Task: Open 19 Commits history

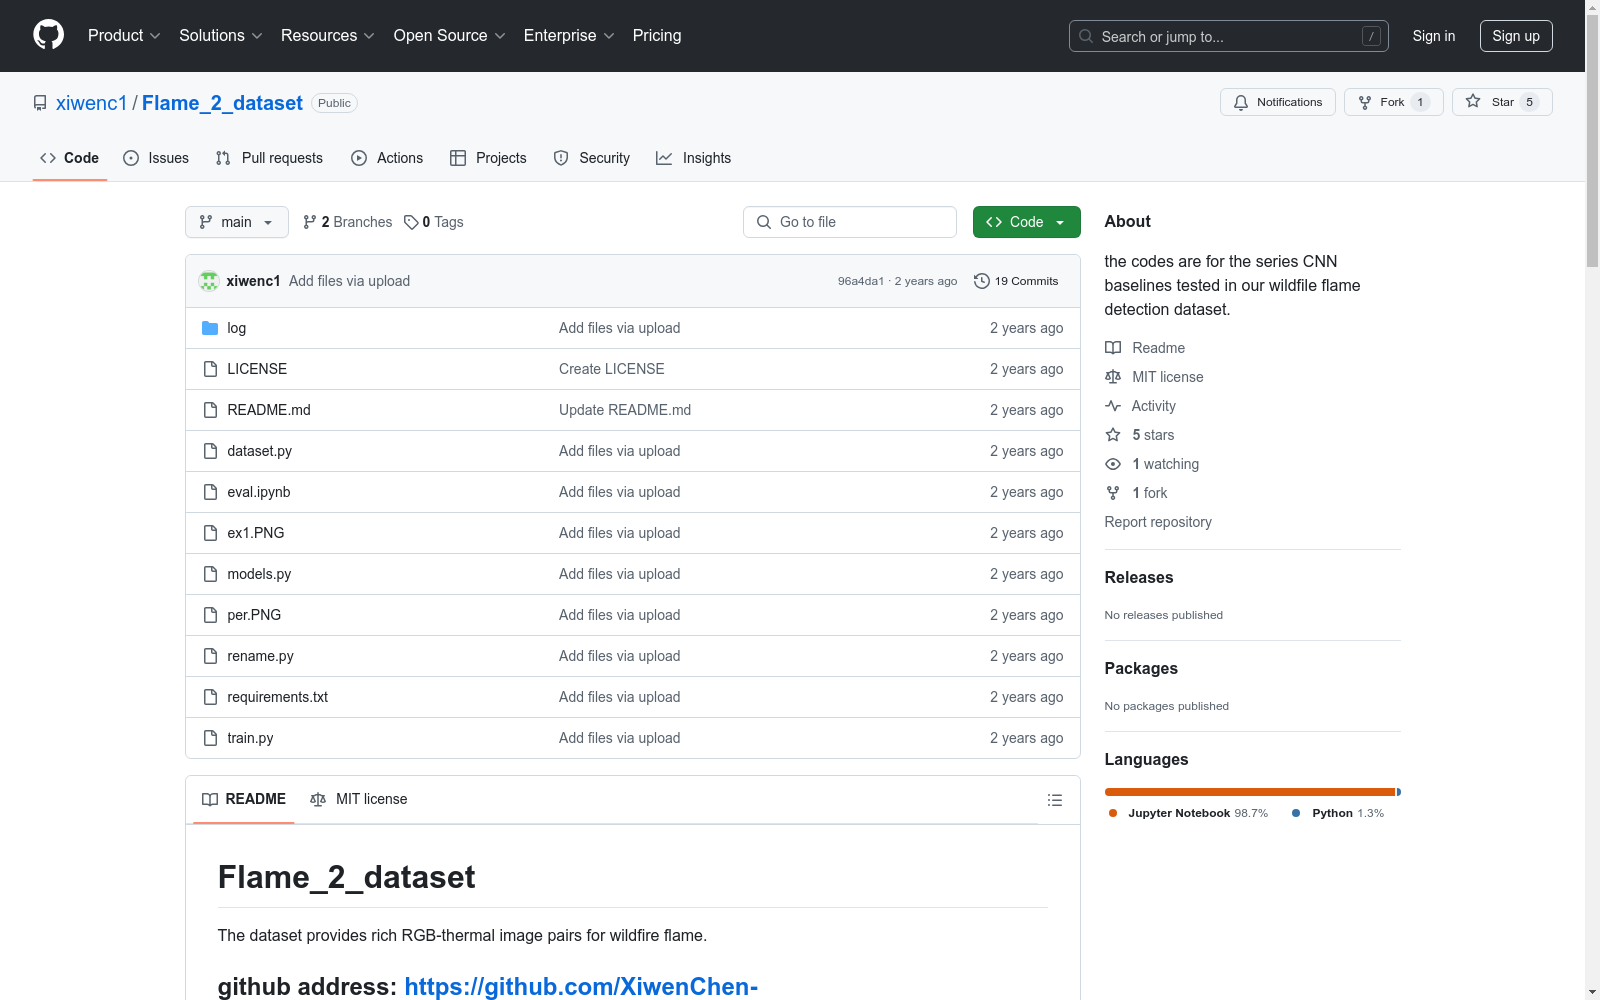Action: click(x=1016, y=281)
